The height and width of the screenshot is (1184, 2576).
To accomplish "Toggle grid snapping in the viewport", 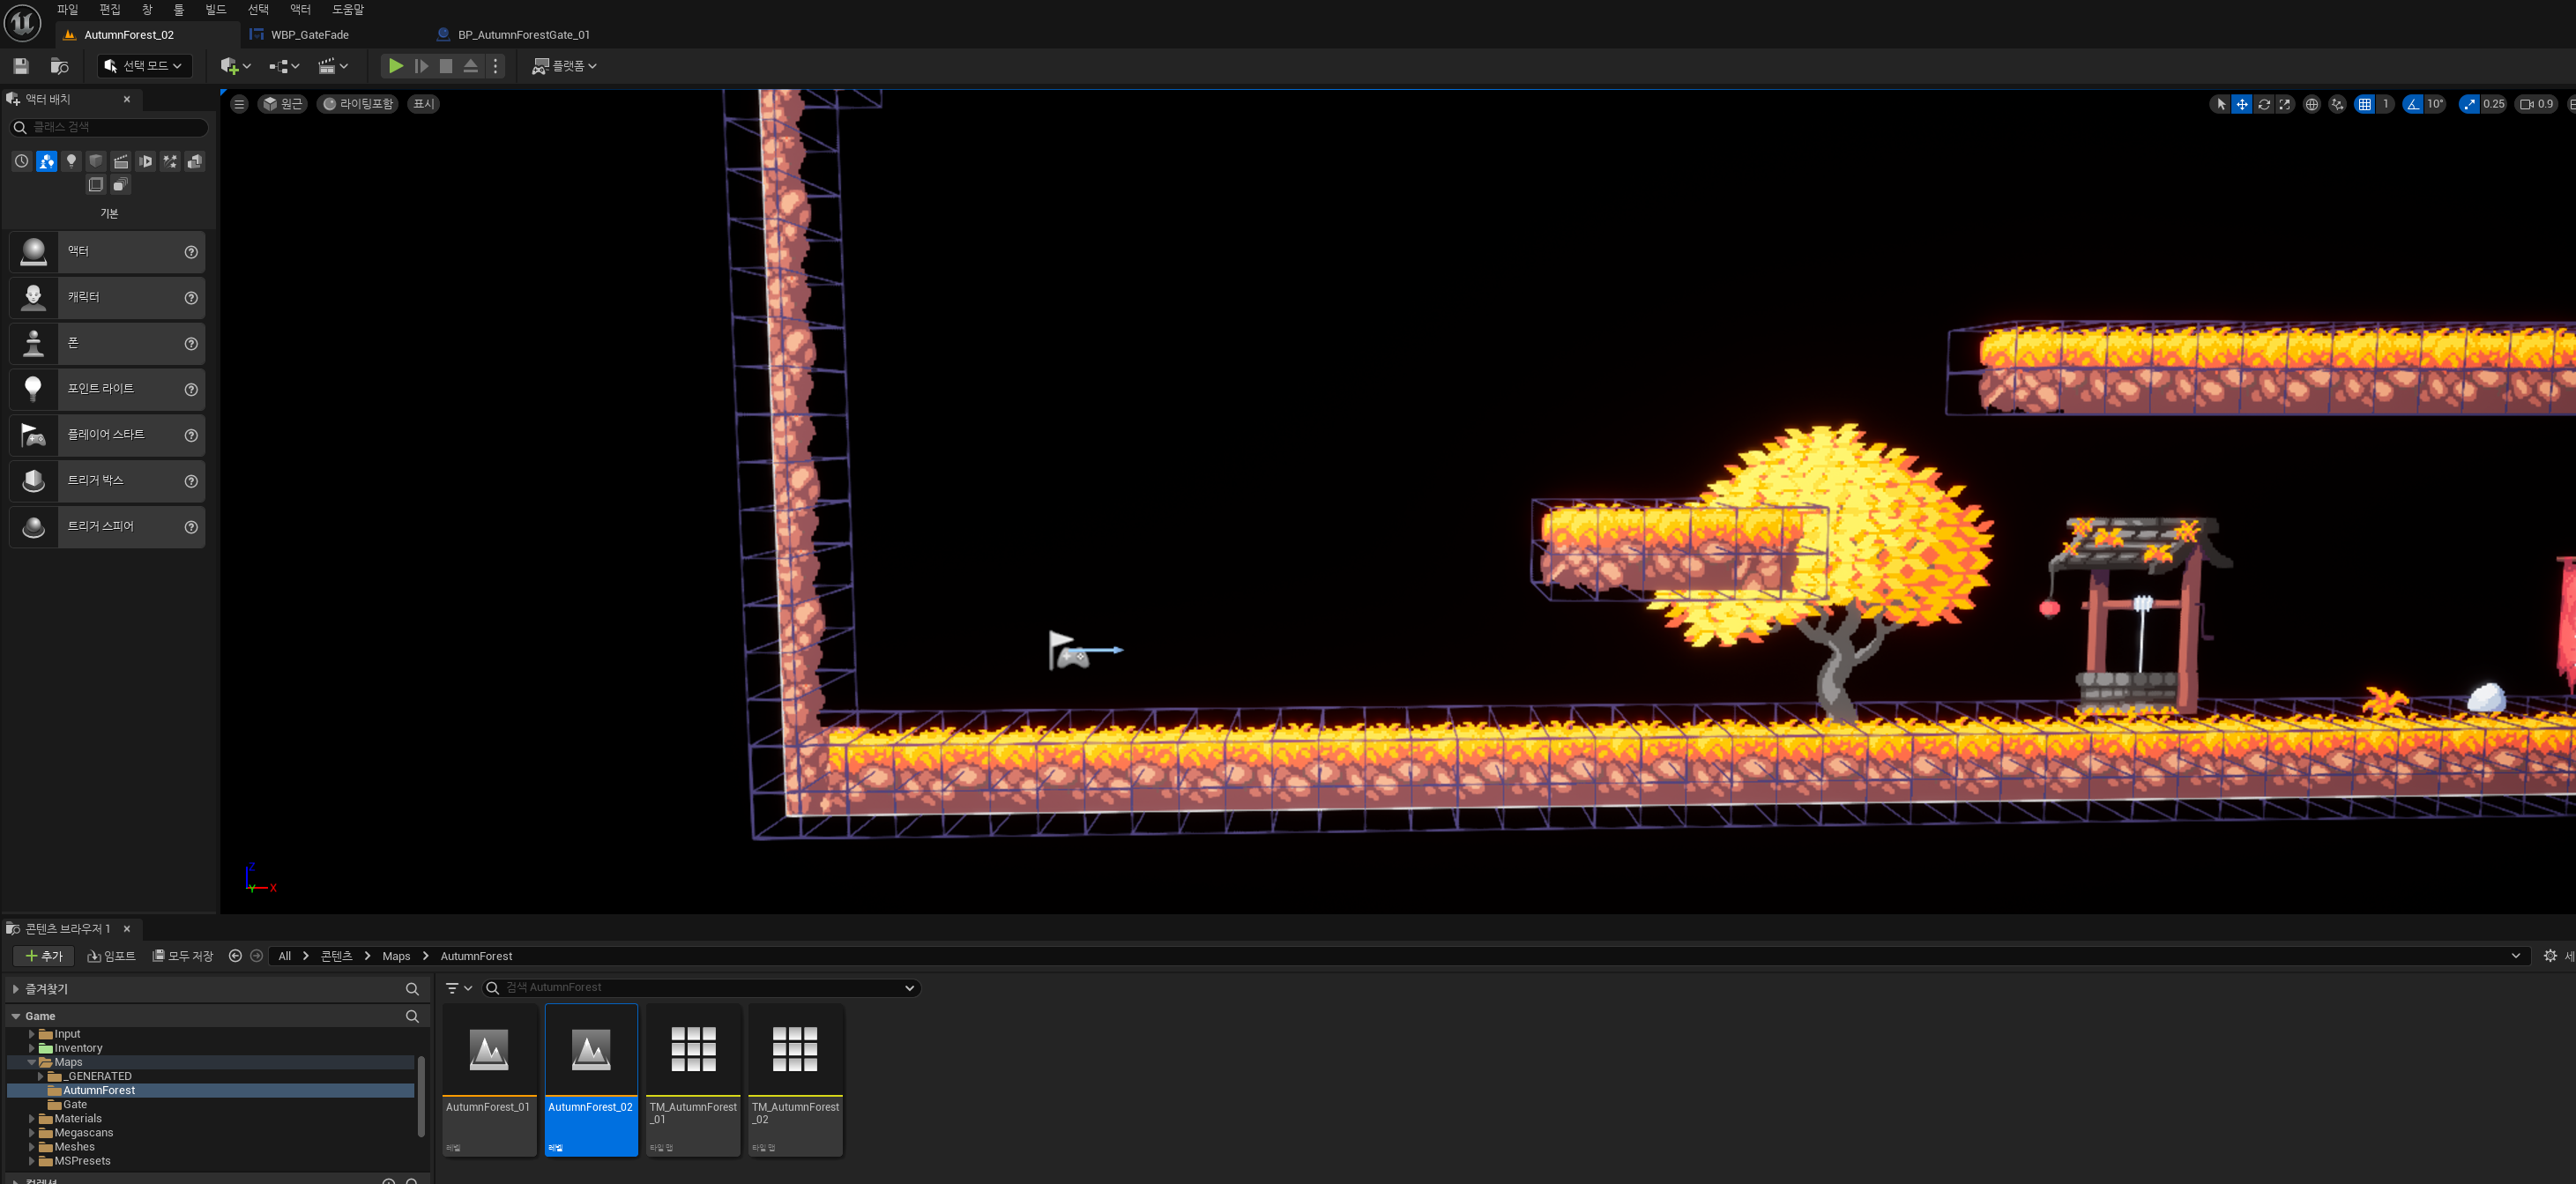I will pos(2365,104).
